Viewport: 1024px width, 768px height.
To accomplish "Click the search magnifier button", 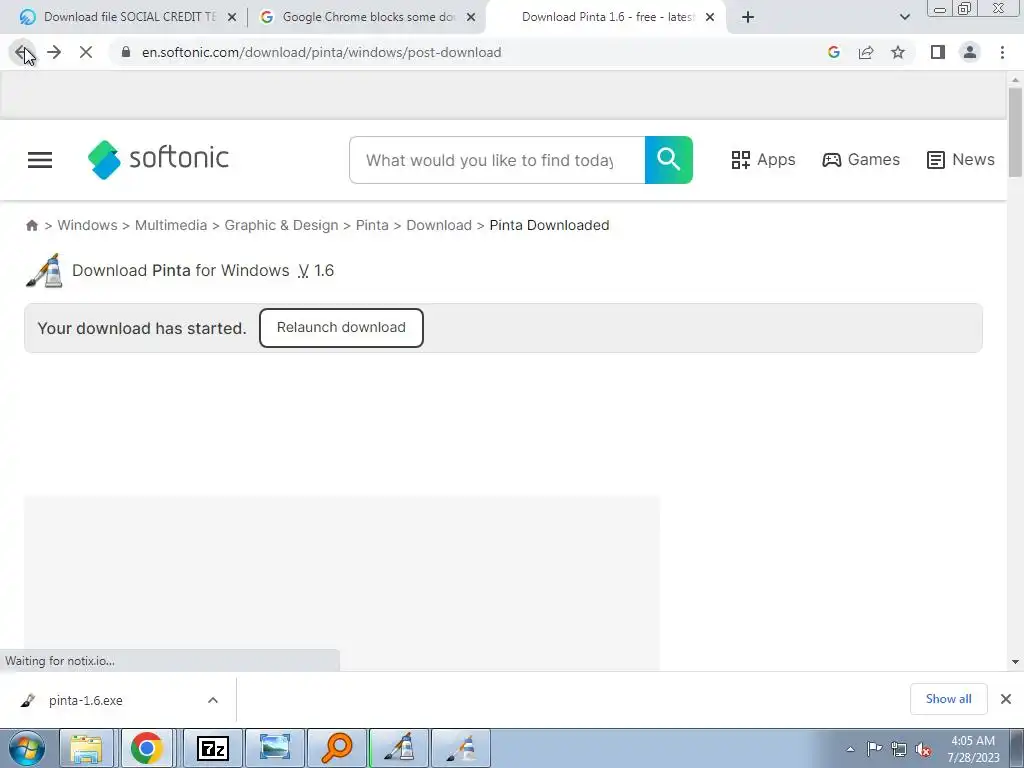I will pos(669,160).
